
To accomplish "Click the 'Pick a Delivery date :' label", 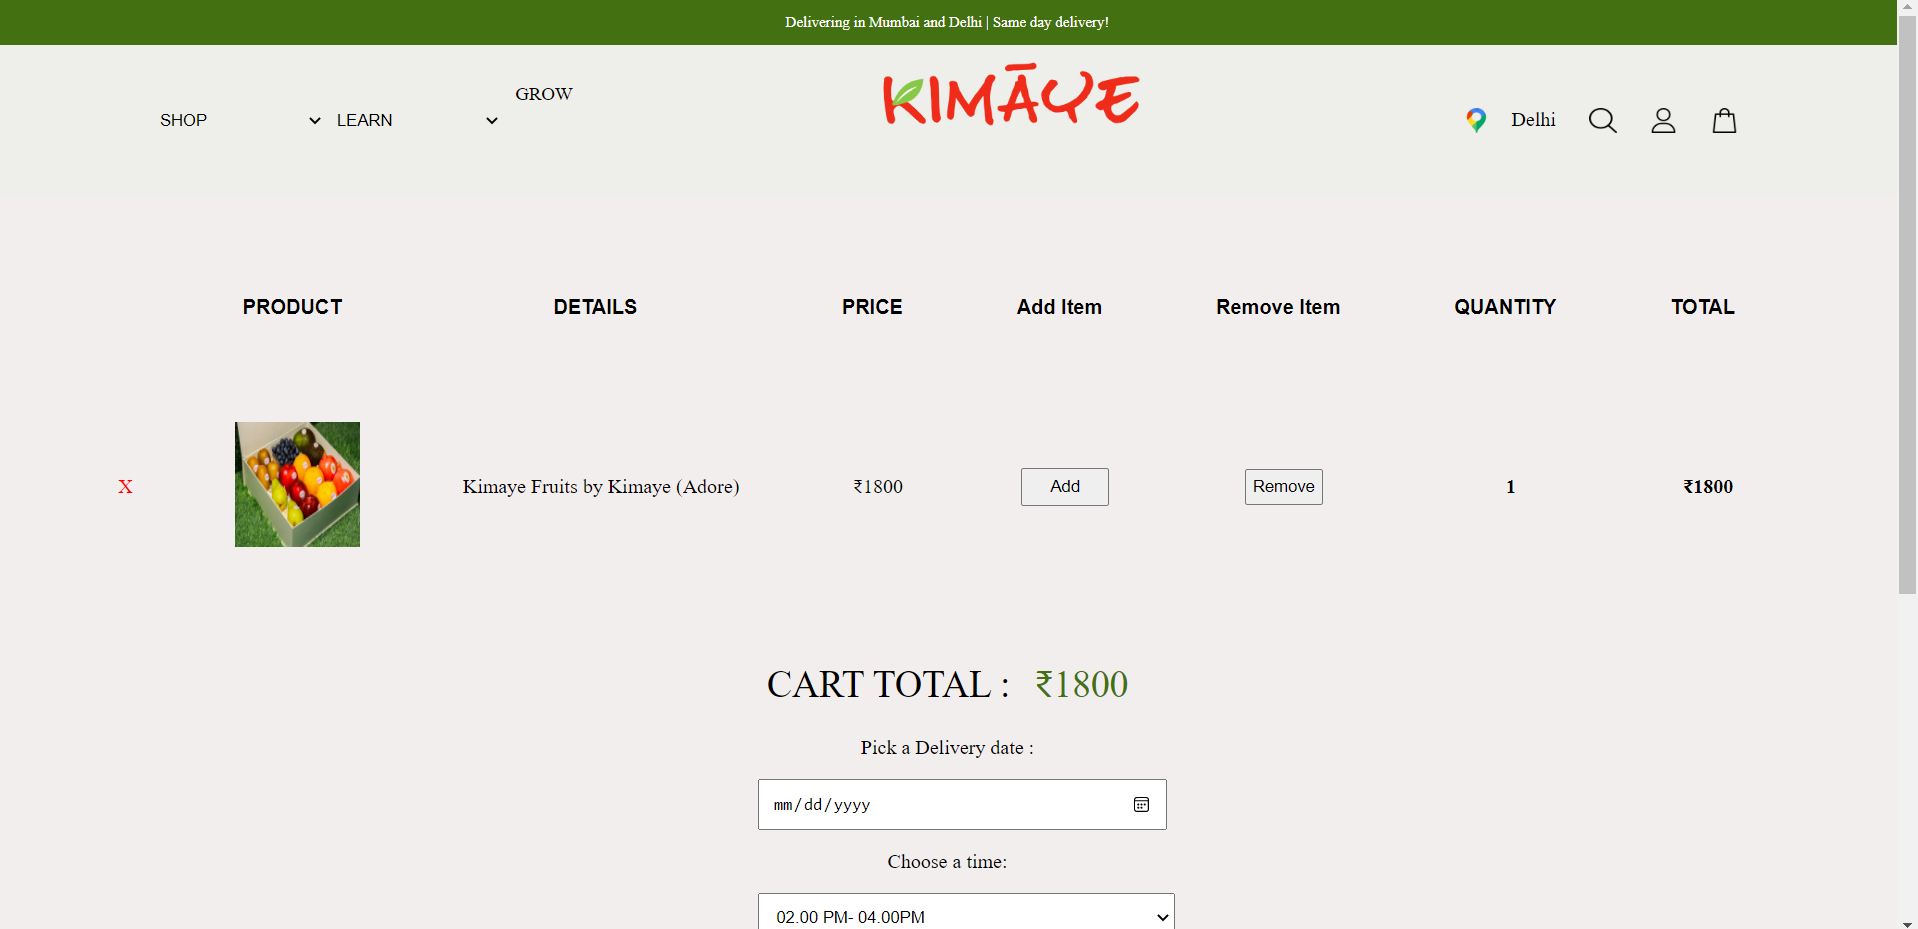I will 947,748.
